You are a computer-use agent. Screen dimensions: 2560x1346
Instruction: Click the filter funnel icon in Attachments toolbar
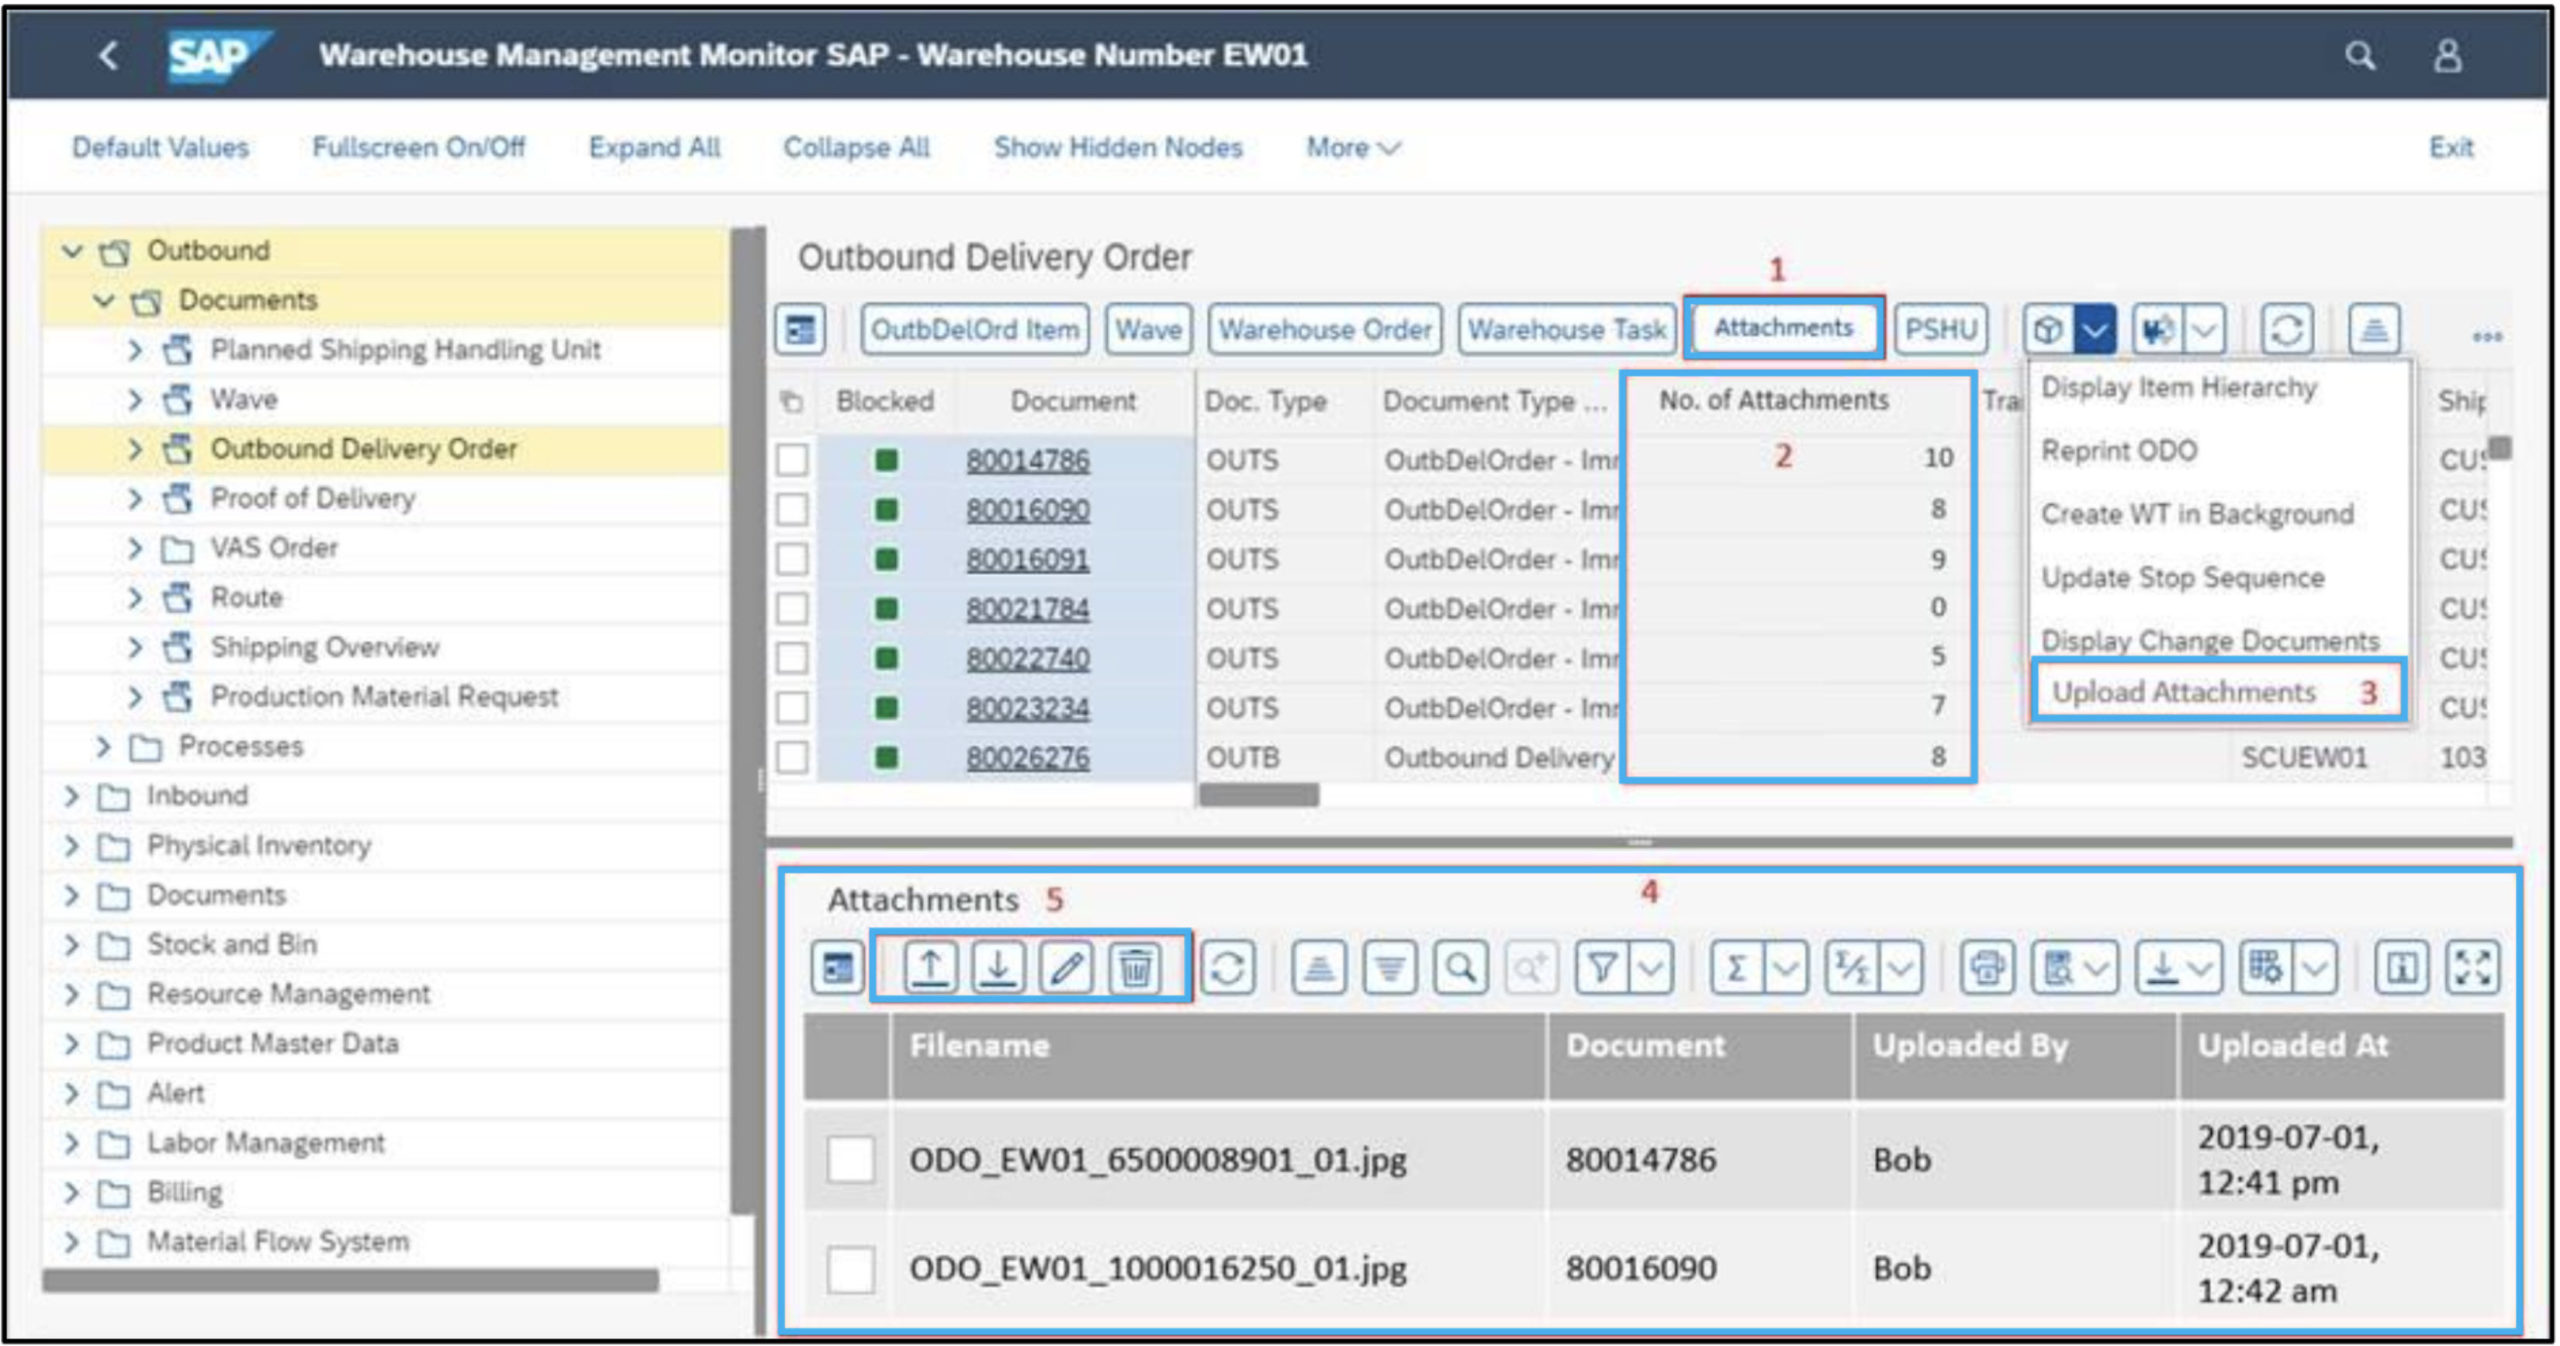pos(1602,967)
